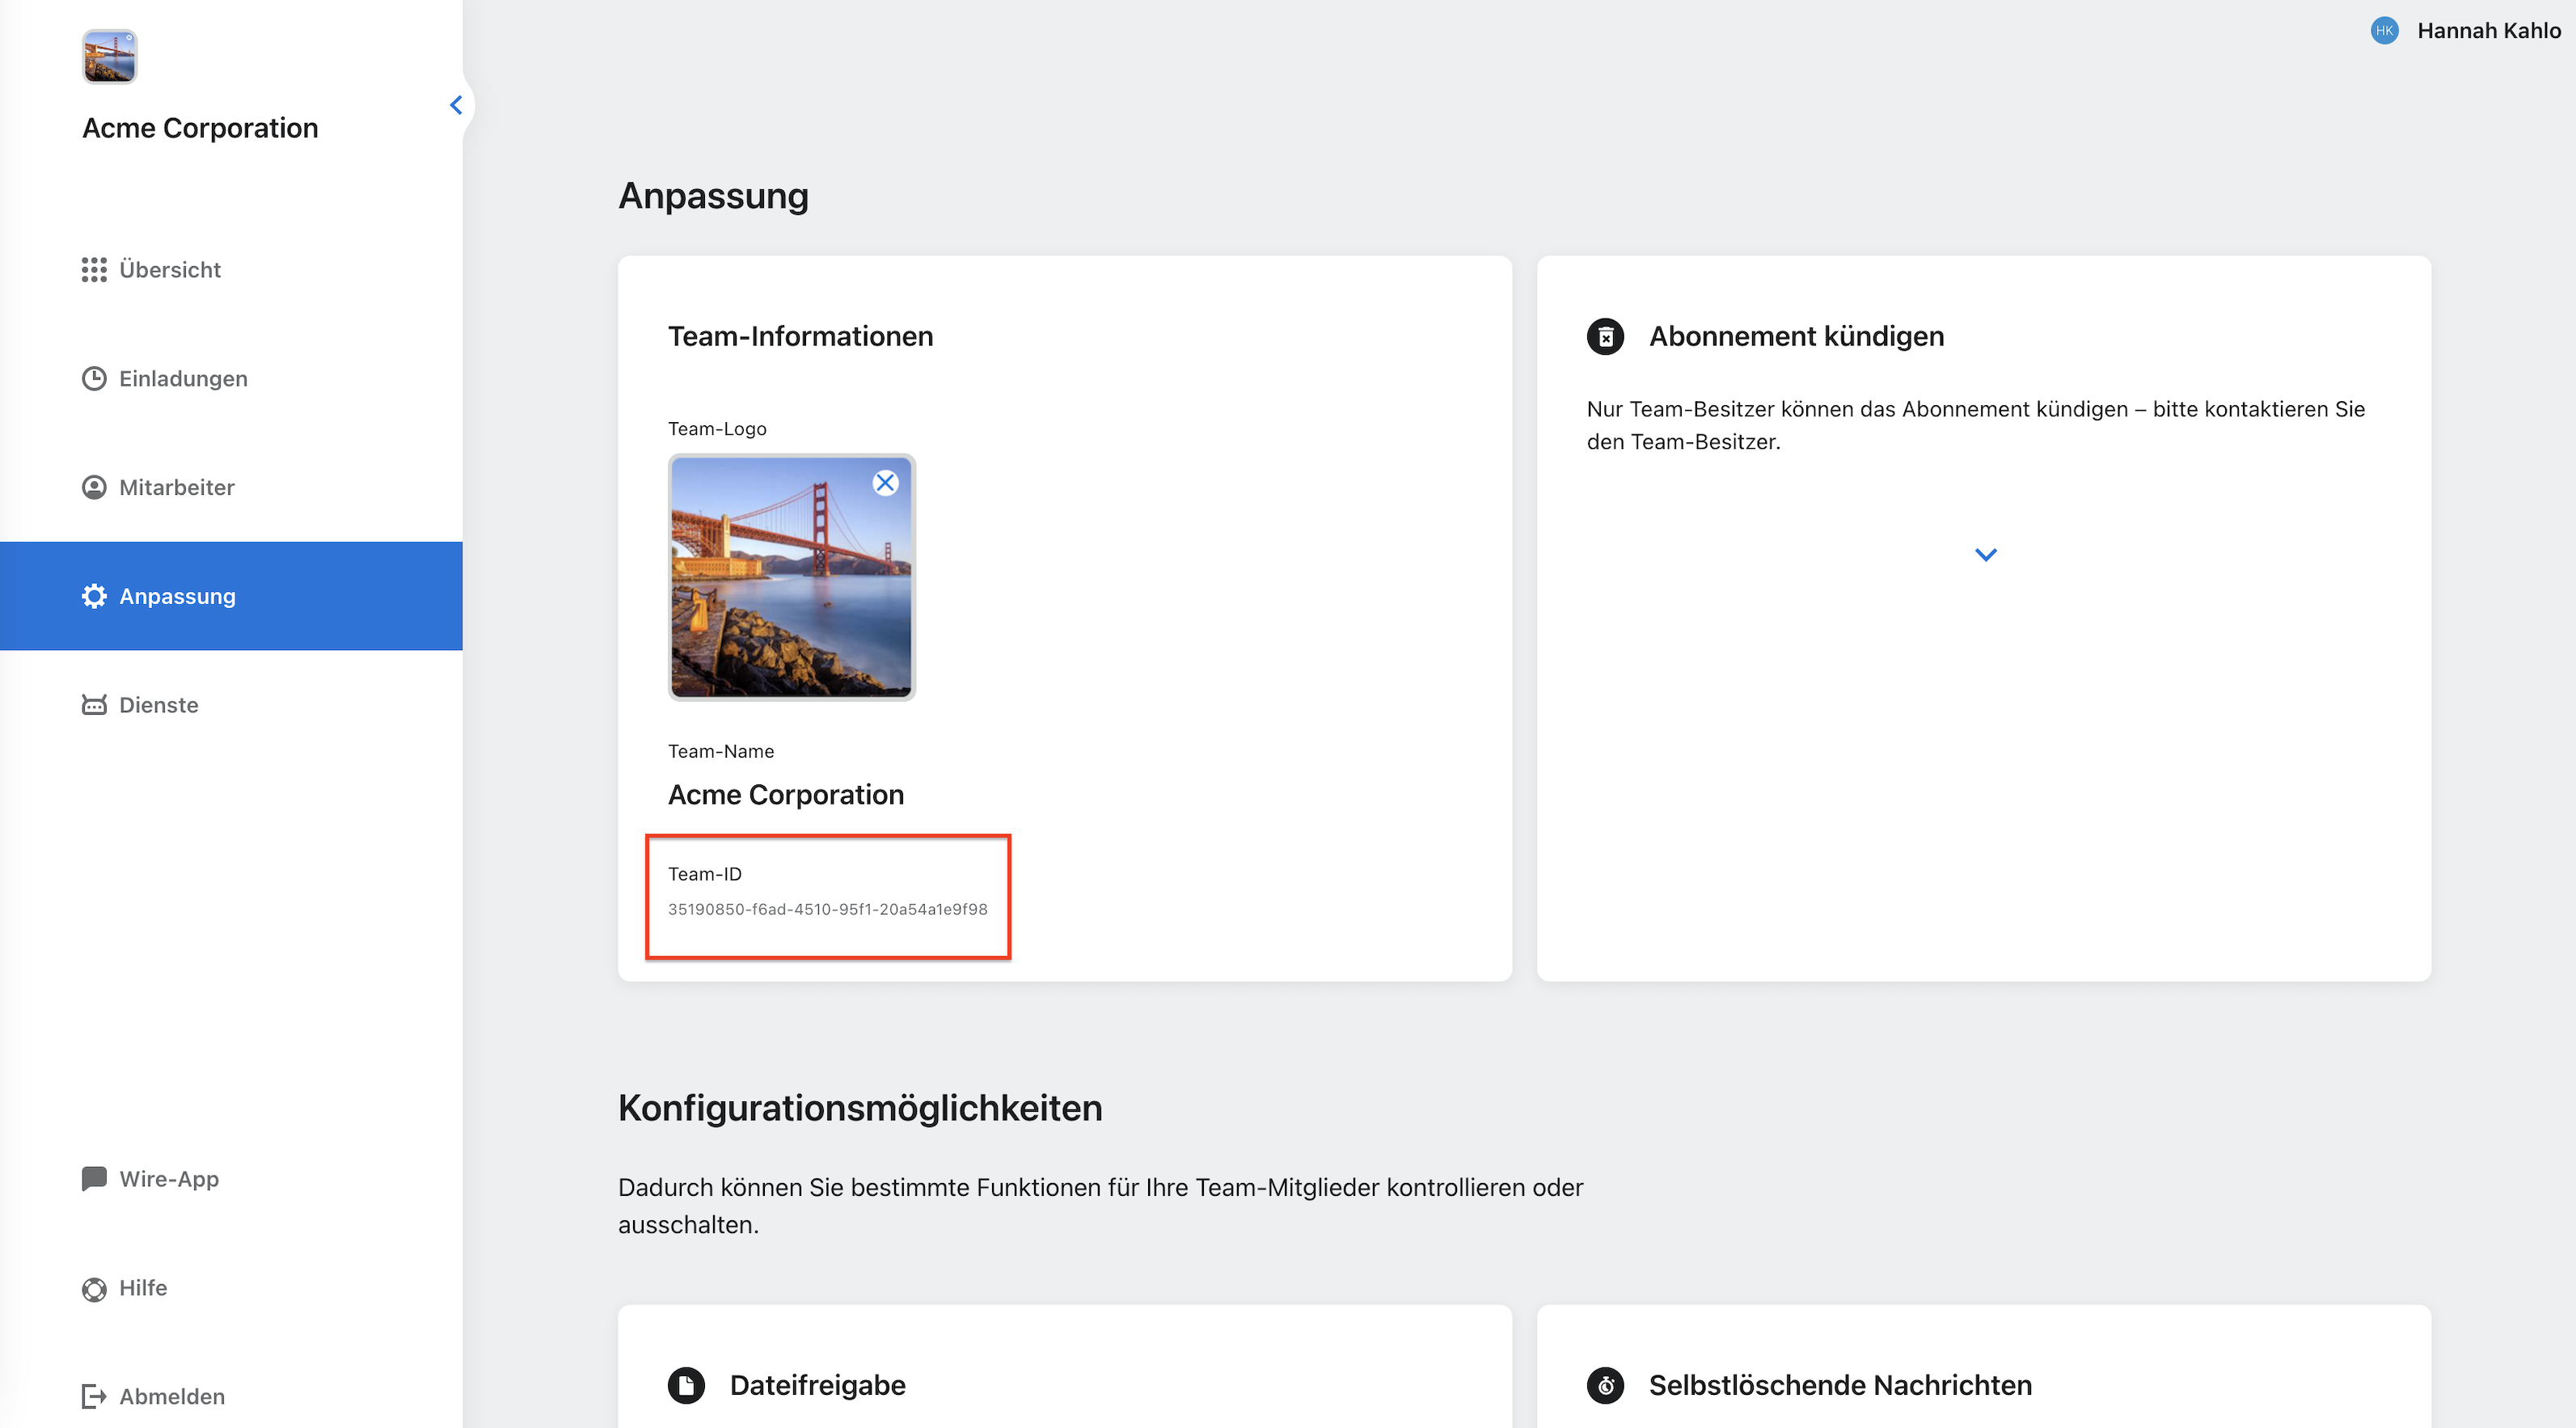Click the Acme Corporation sidebar title
The image size is (2576, 1428).
pos(200,129)
